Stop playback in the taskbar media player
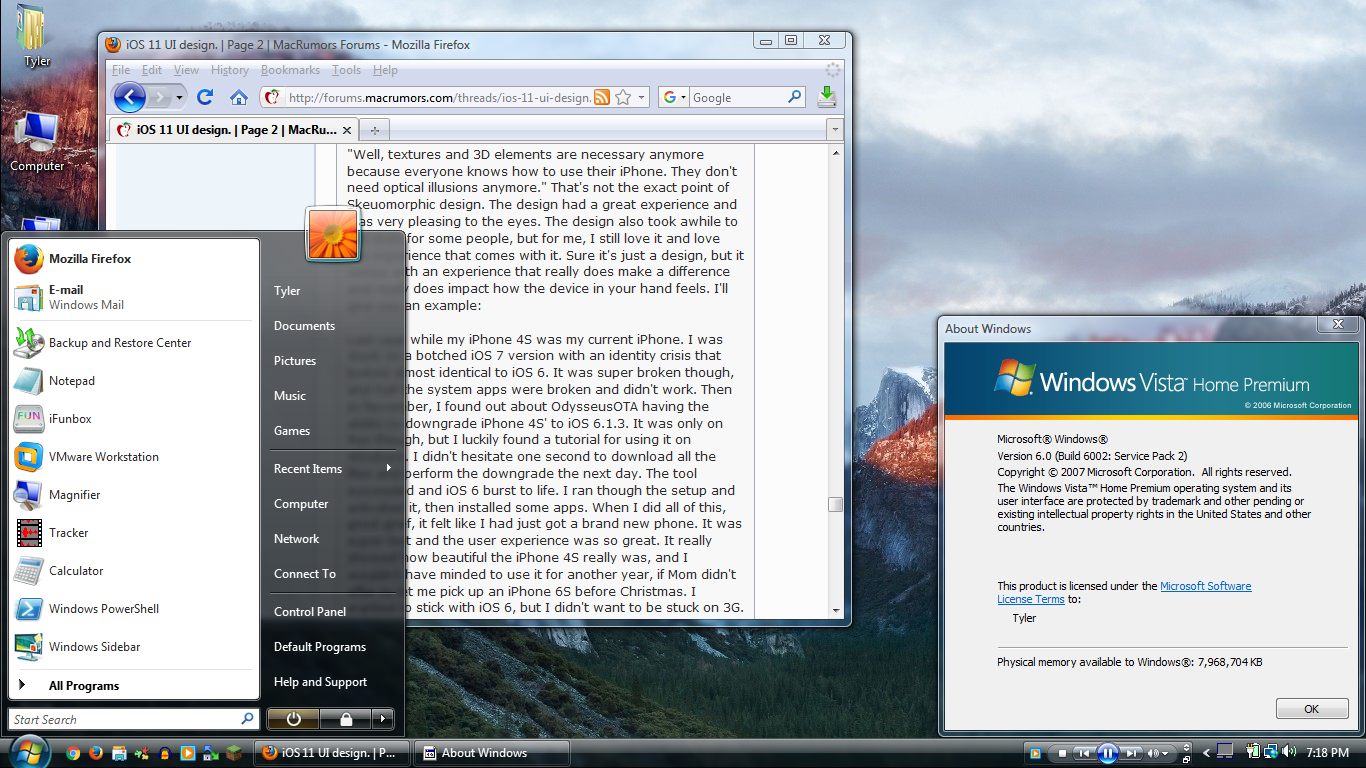This screenshot has width=1366, height=768. [1062, 753]
